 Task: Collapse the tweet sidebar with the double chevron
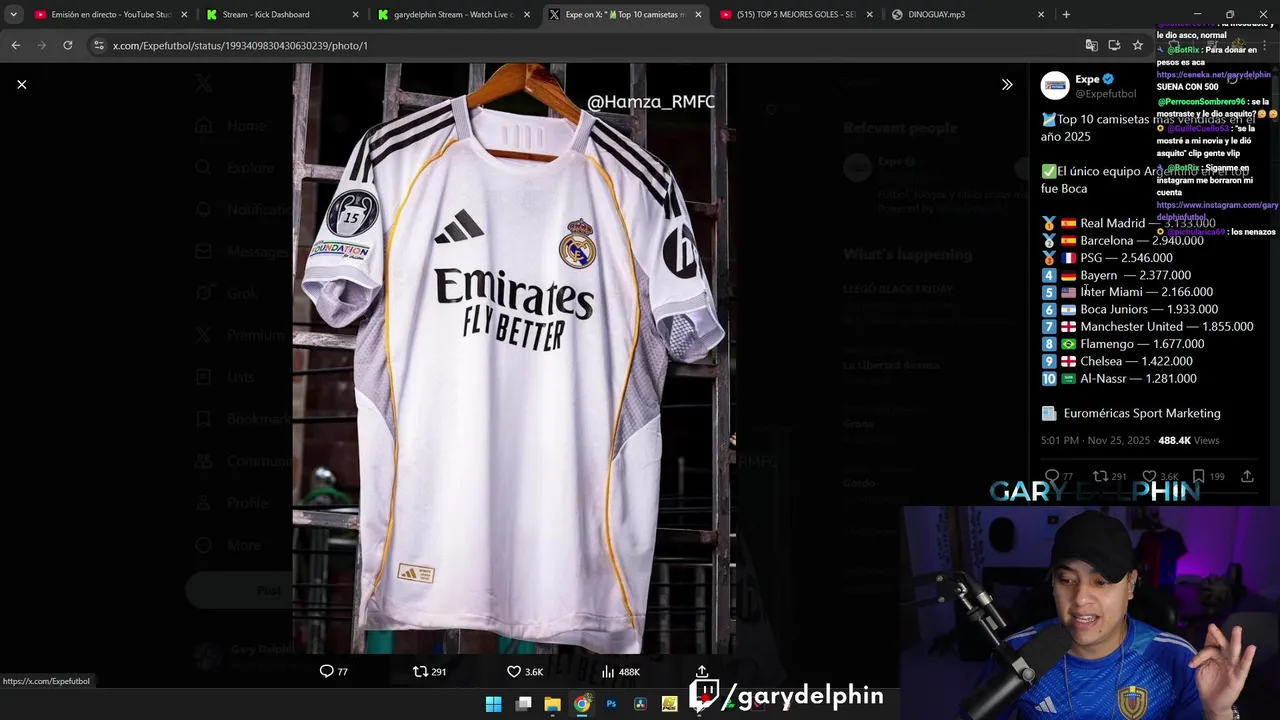[1007, 84]
